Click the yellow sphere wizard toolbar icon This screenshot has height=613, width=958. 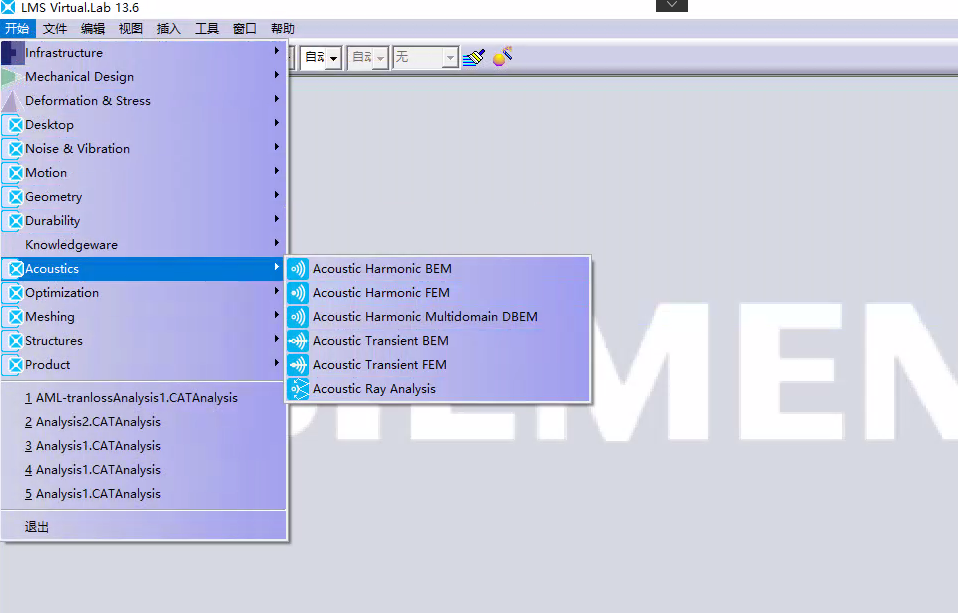pos(502,57)
